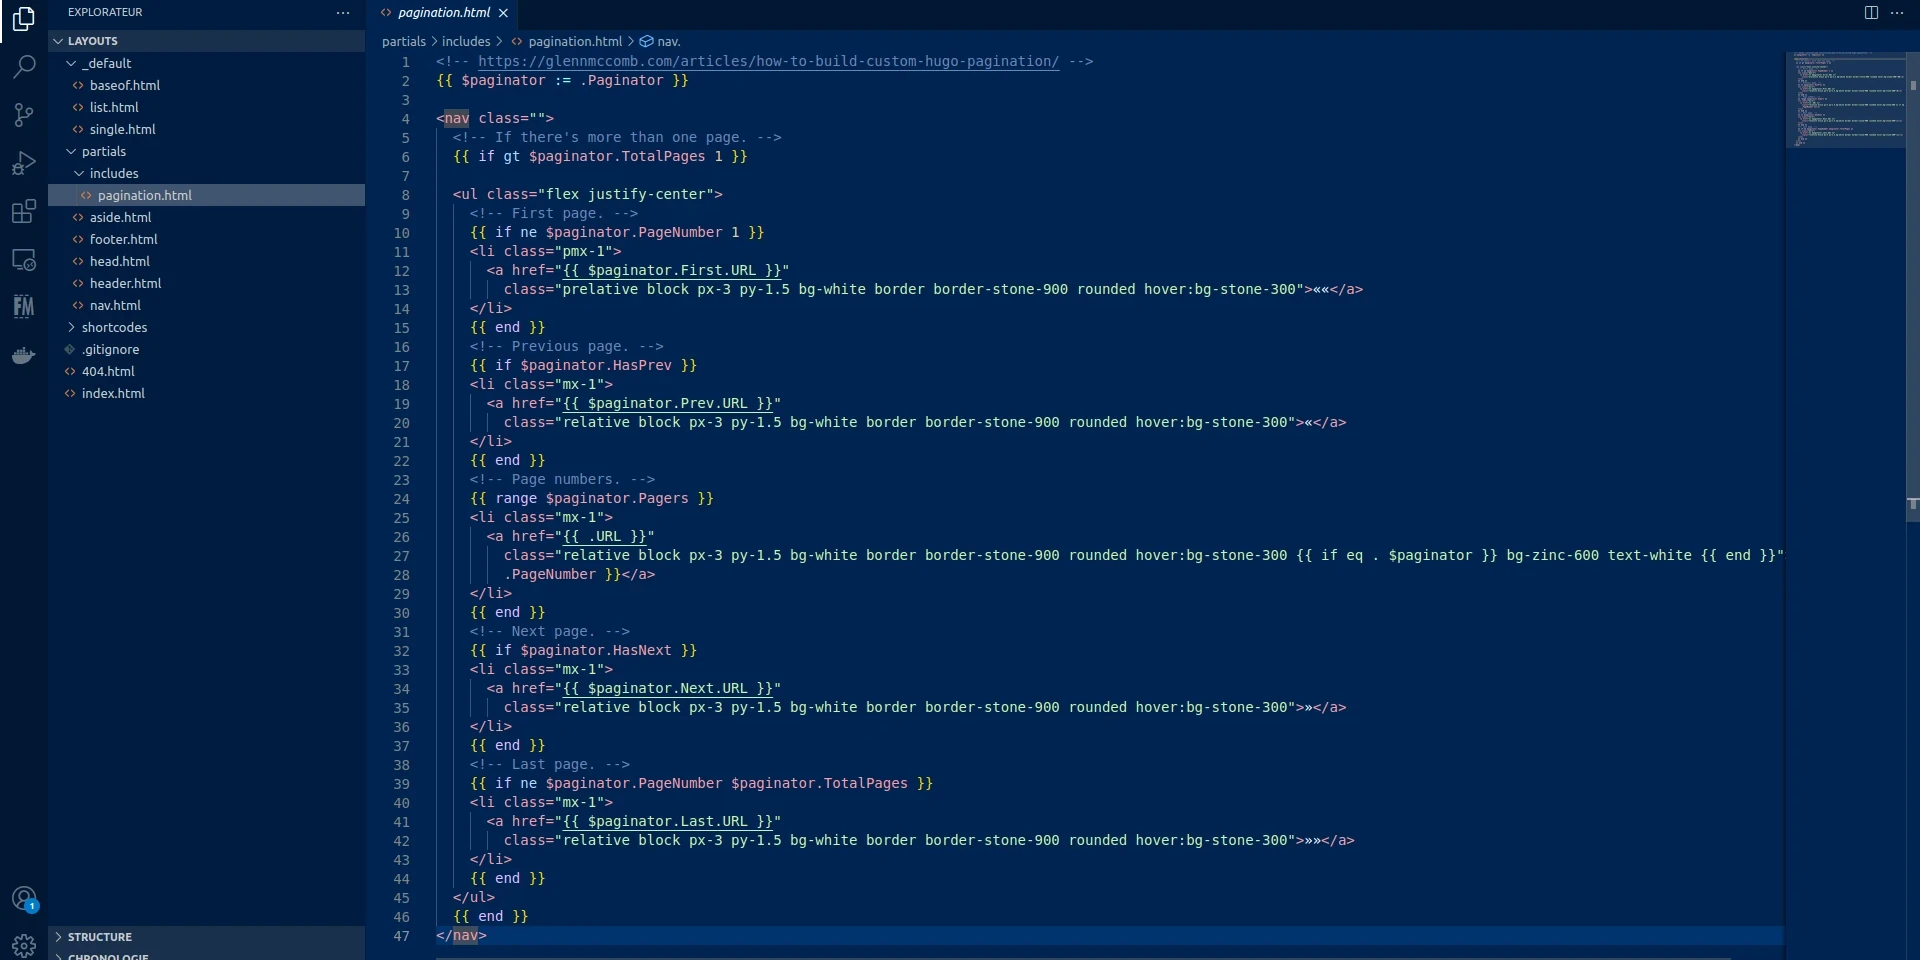Click $paginator.Next.URL href on line 34
The width and height of the screenshot is (1920, 960).
(667, 688)
